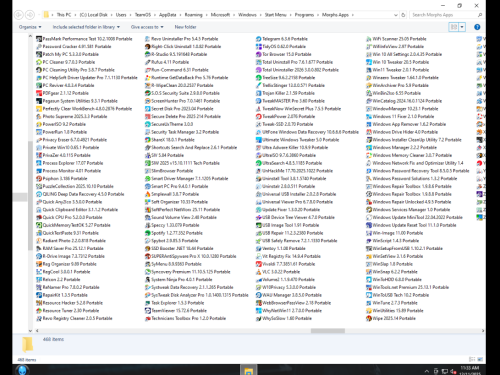Expand the Give access to dropdown

coord(147,27)
